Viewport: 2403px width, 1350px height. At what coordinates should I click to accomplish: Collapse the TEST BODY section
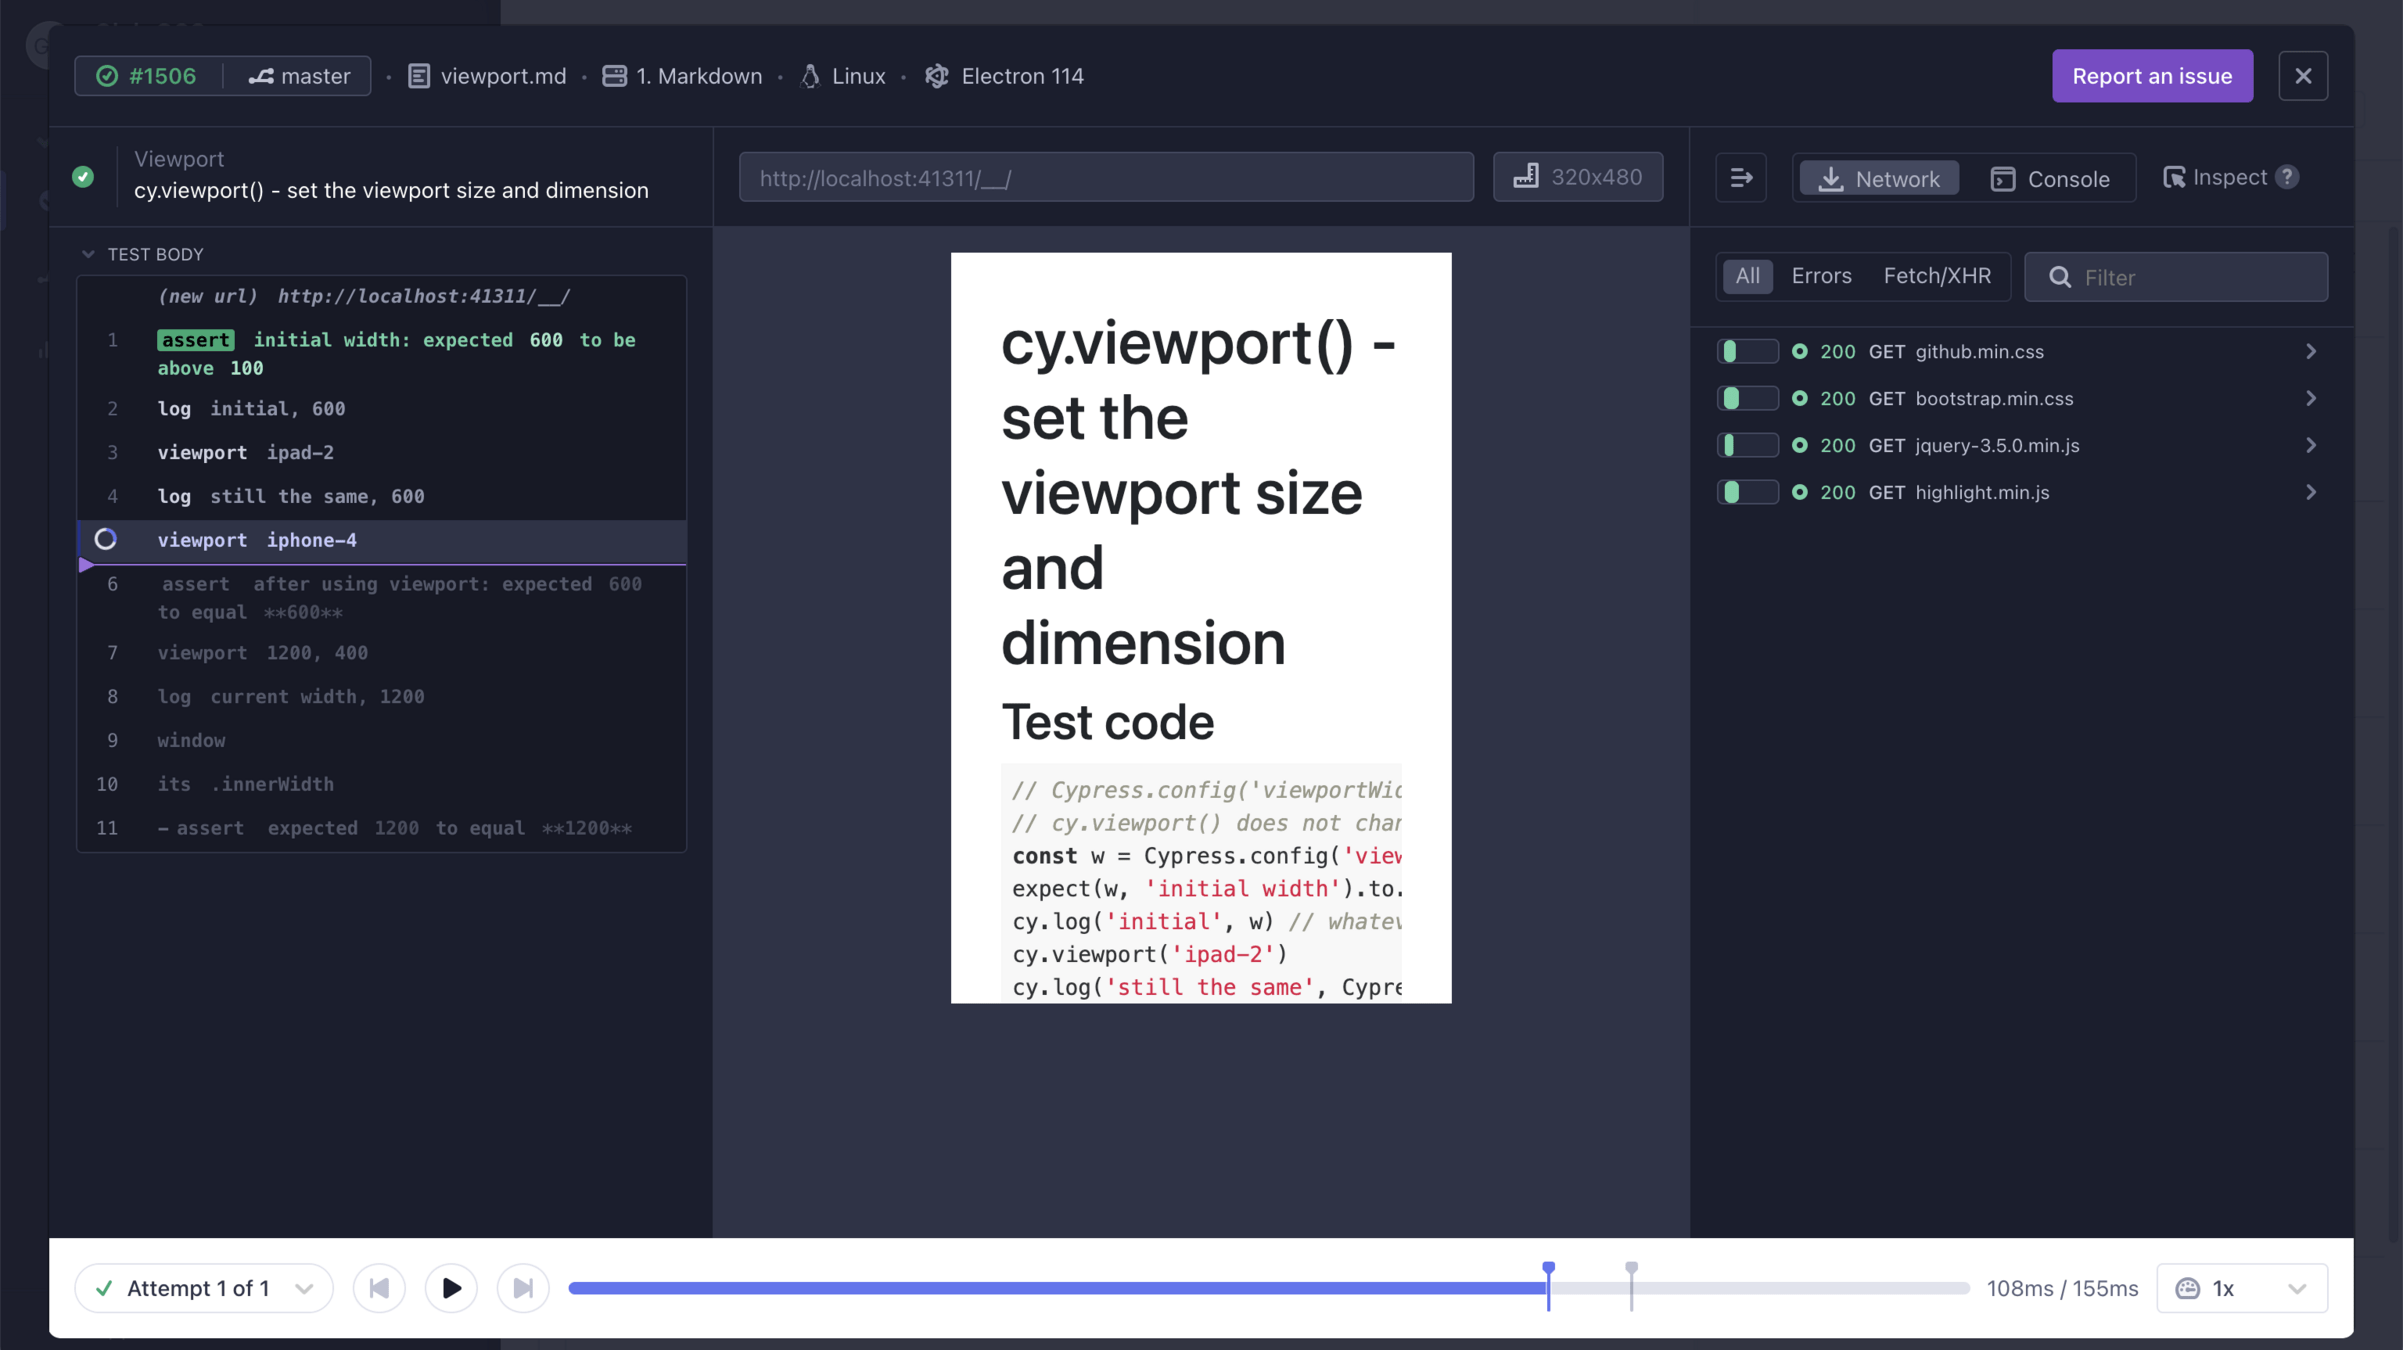click(x=89, y=254)
